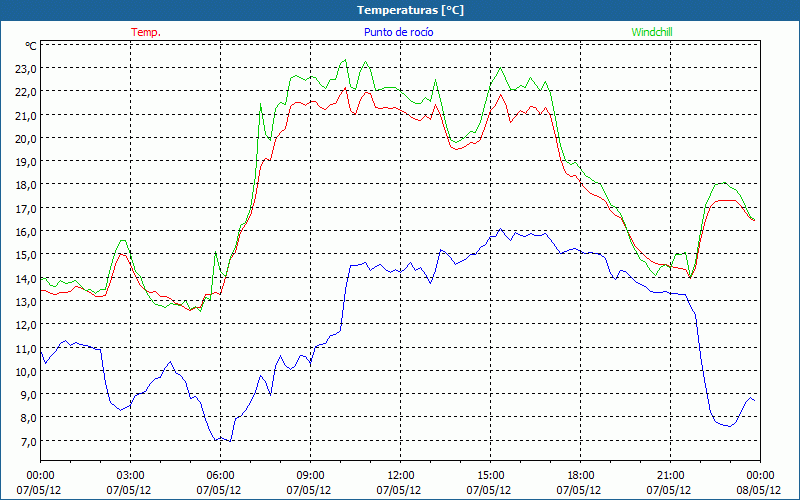Click the °C axis unit label
Viewport: 800px width, 500px height.
(x=31, y=46)
